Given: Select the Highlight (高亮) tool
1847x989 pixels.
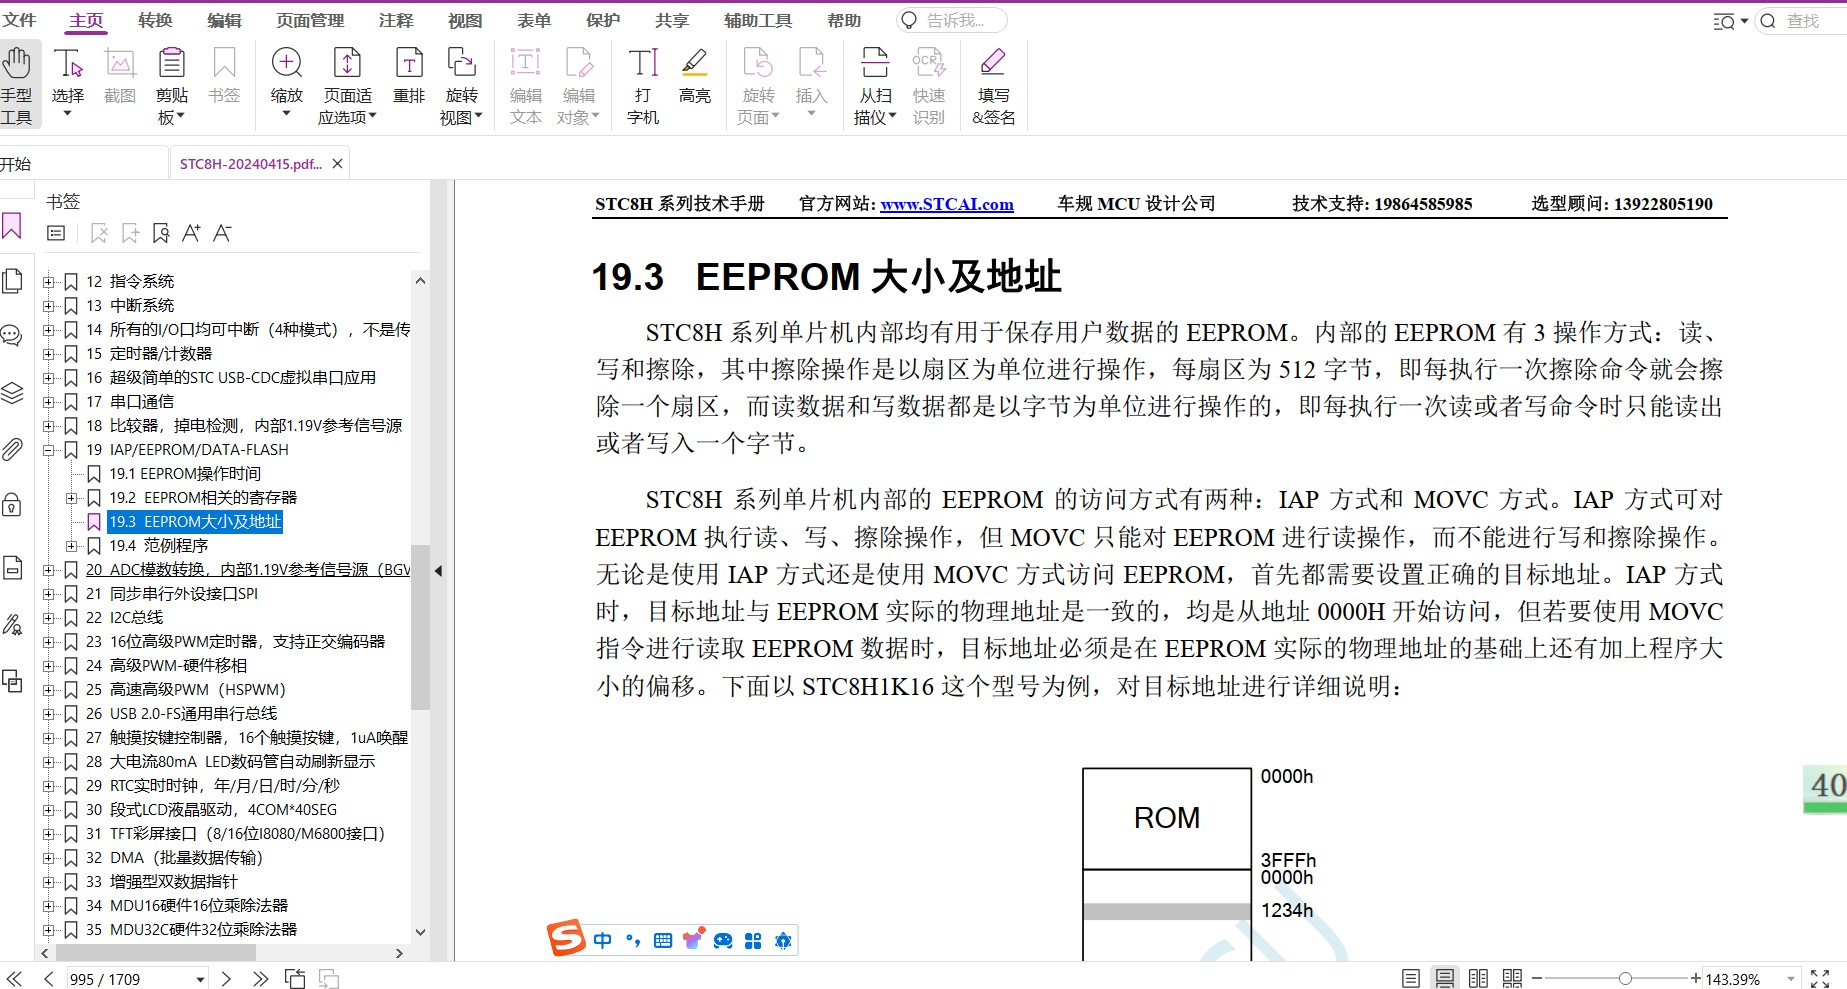Looking at the screenshot, I should 695,76.
